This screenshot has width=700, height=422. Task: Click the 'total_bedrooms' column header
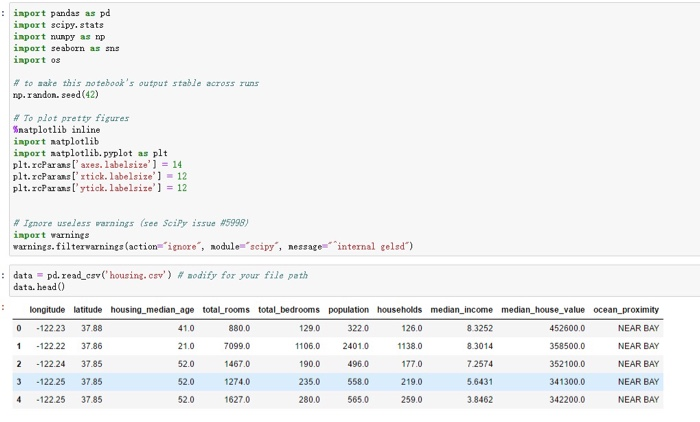tap(289, 310)
